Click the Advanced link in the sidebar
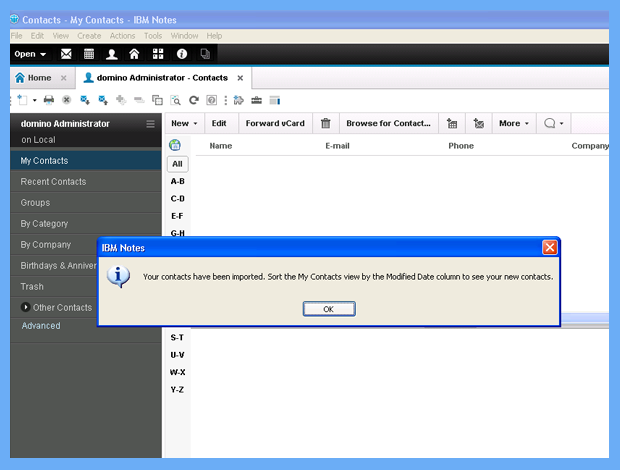 point(41,326)
